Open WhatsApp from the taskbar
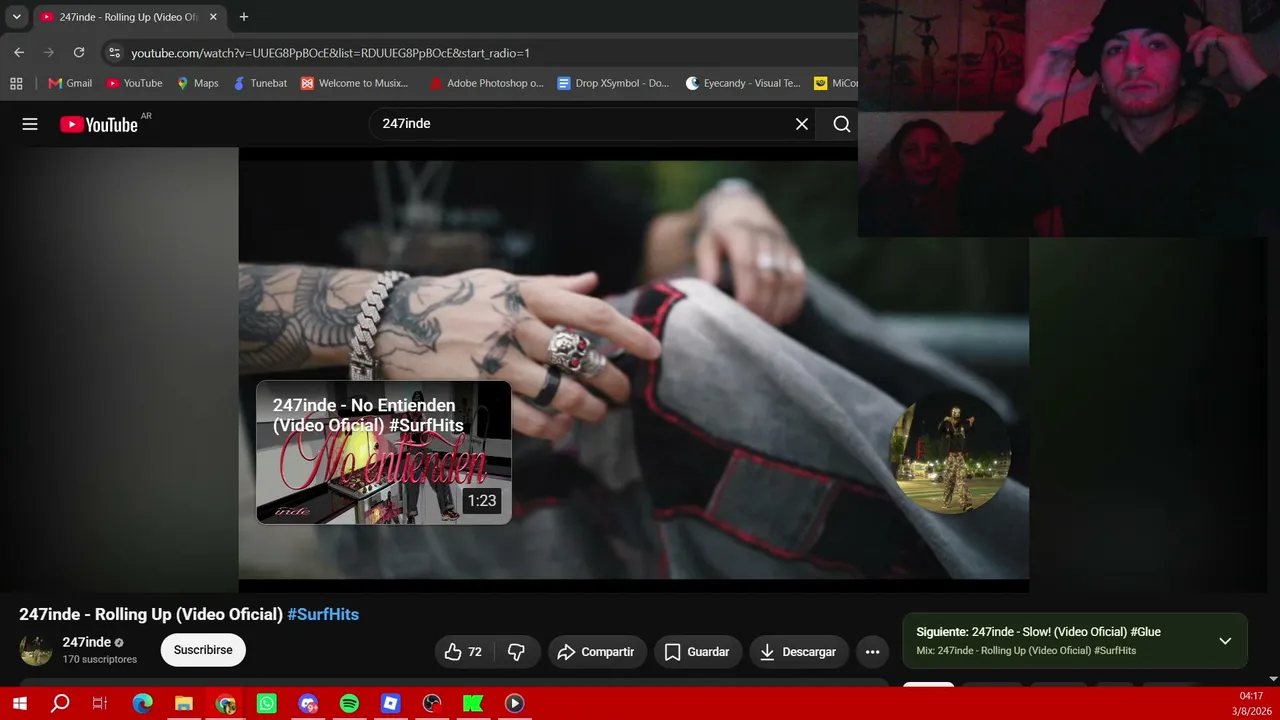 [266, 704]
